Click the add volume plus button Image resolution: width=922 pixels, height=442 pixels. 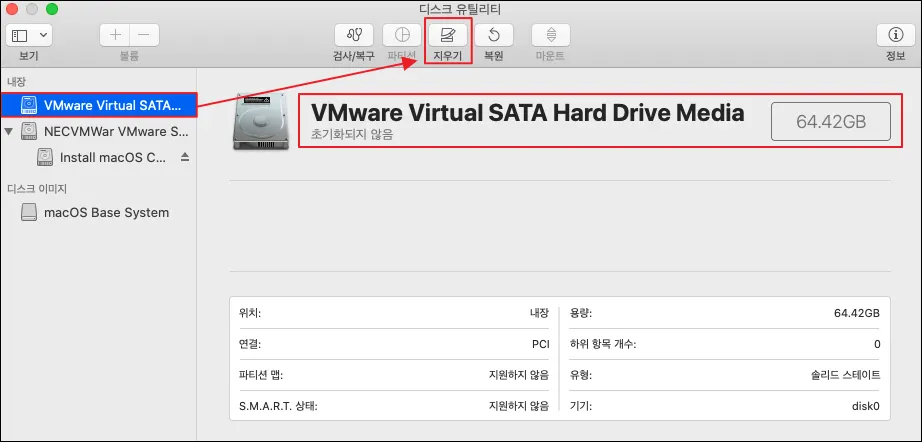coord(115,35)
